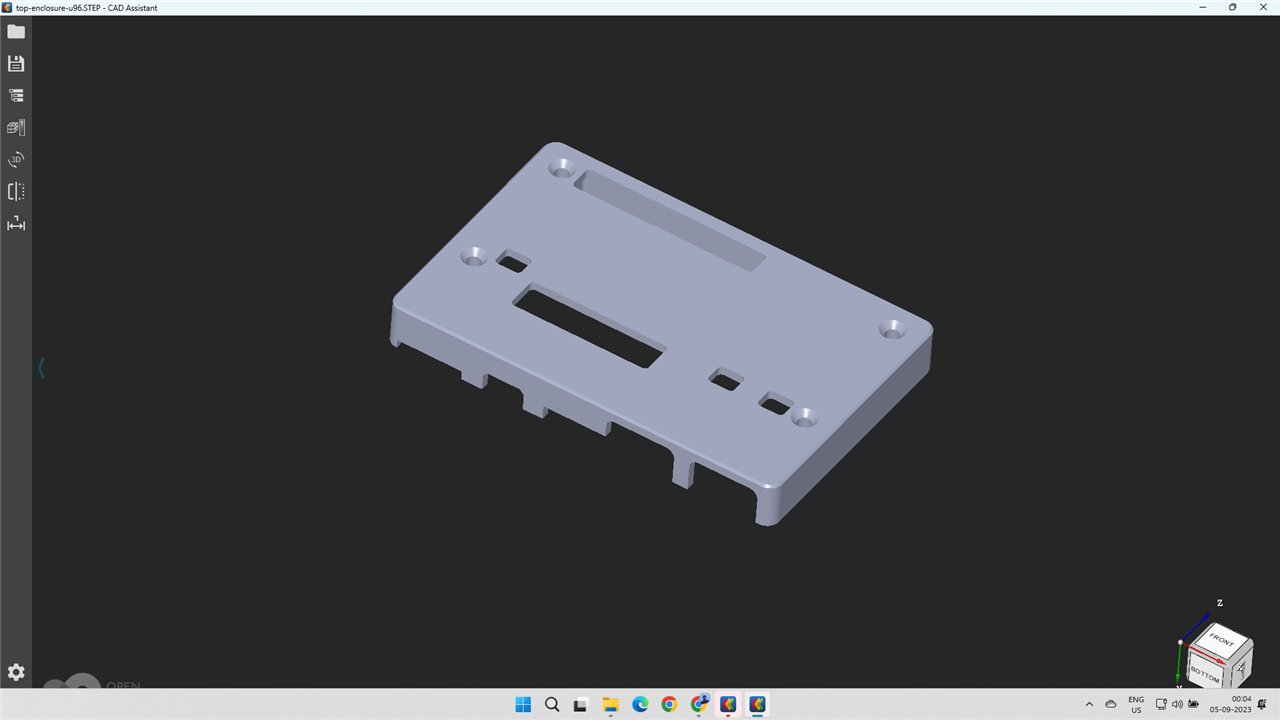Open the model structure tree panel
The image size is (1280, 720).
pos(16,95)
